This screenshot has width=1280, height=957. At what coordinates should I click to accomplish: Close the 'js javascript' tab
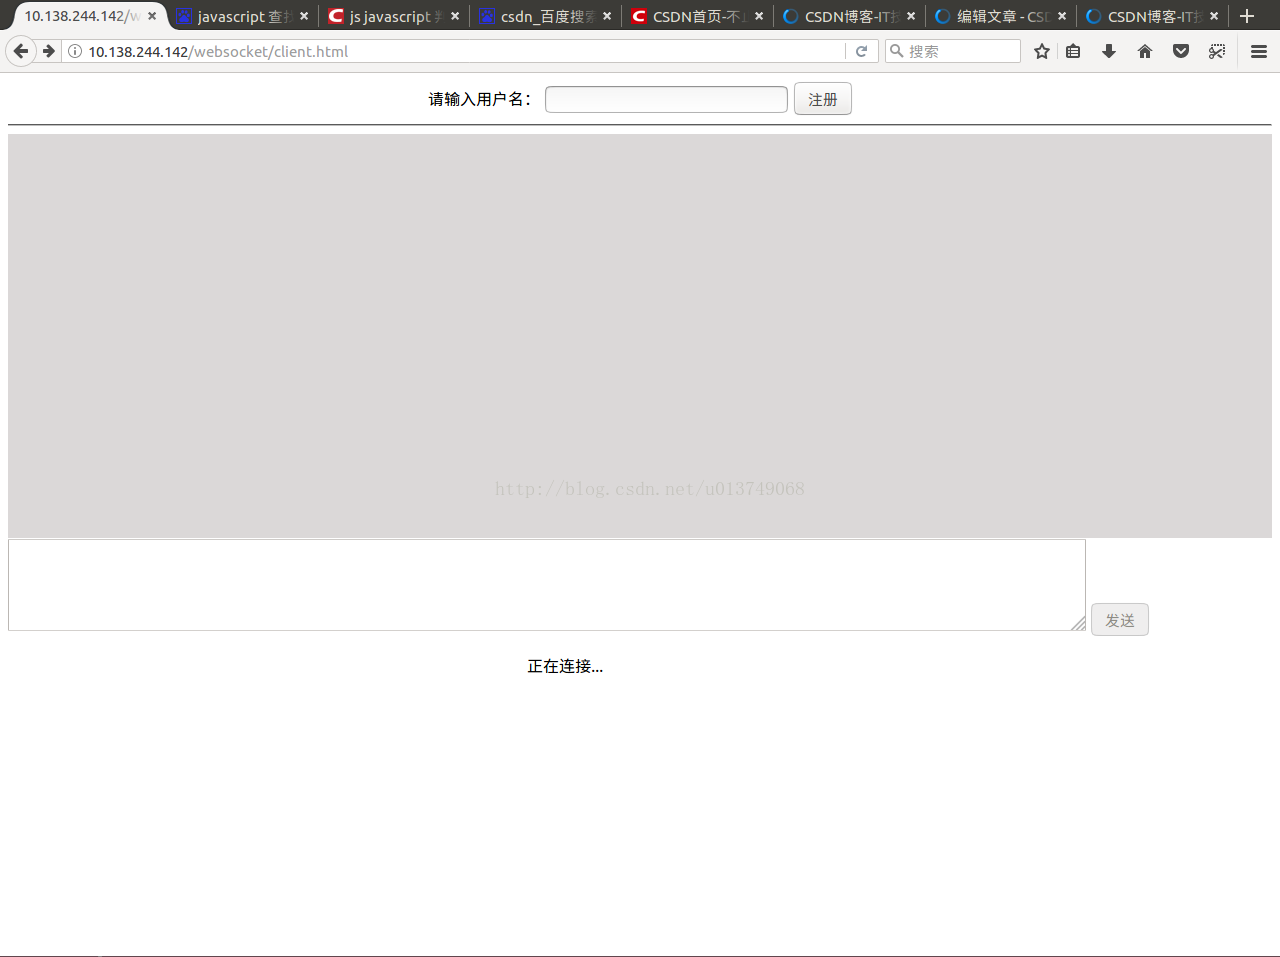tap(455, 16)
